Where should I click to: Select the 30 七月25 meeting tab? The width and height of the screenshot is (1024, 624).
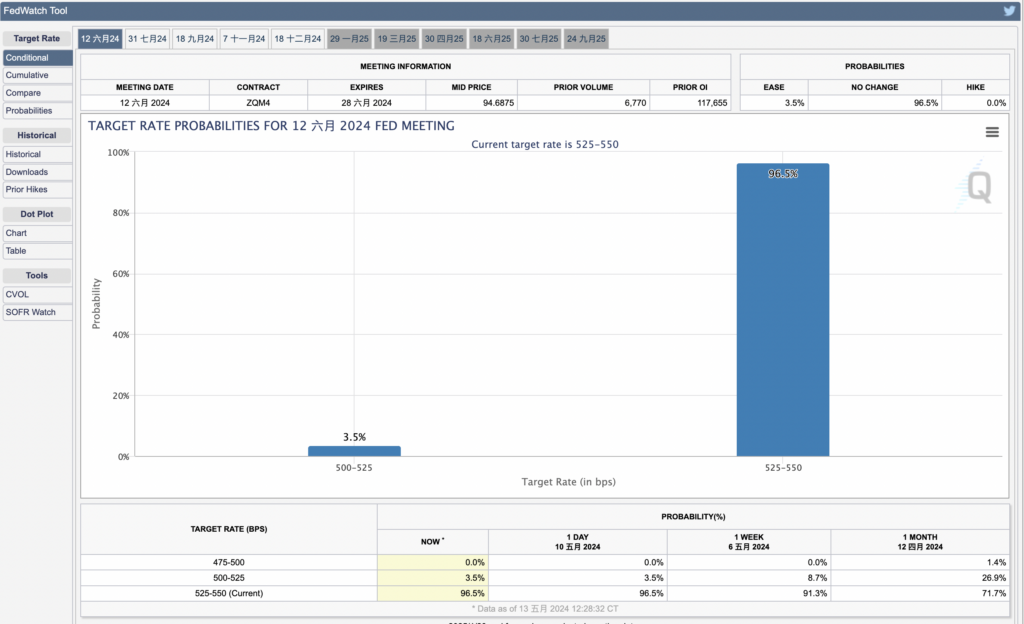(539, 39)
